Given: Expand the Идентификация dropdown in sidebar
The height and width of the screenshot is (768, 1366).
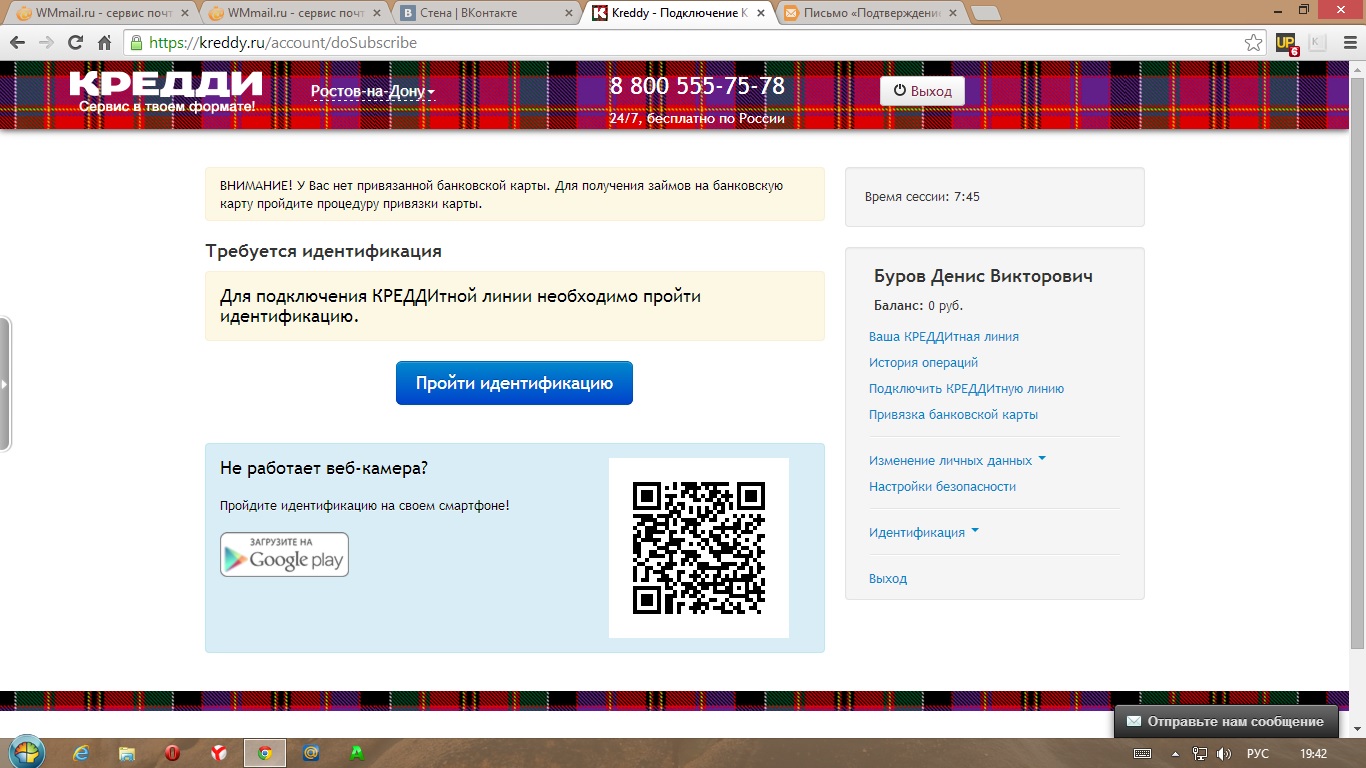Looking at the screenshot, I should [x=924, y=533].
